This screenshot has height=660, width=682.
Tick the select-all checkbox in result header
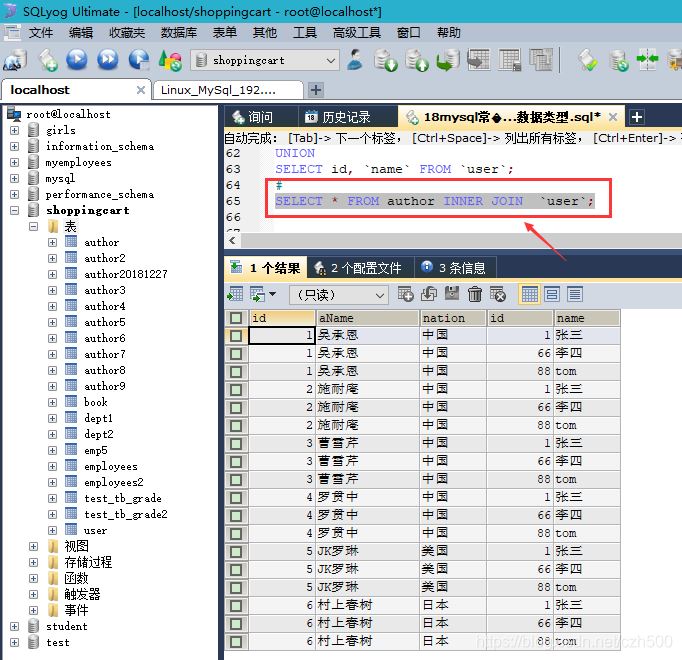235,318
